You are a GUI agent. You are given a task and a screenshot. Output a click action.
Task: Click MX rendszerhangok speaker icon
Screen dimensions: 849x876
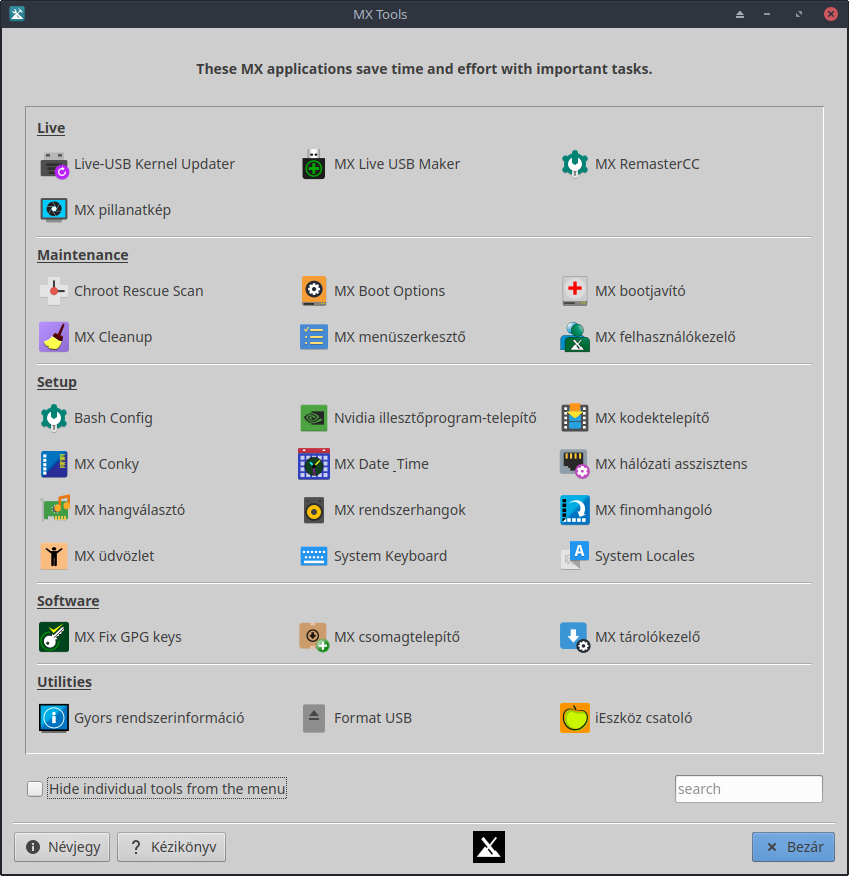click(314, 510)
